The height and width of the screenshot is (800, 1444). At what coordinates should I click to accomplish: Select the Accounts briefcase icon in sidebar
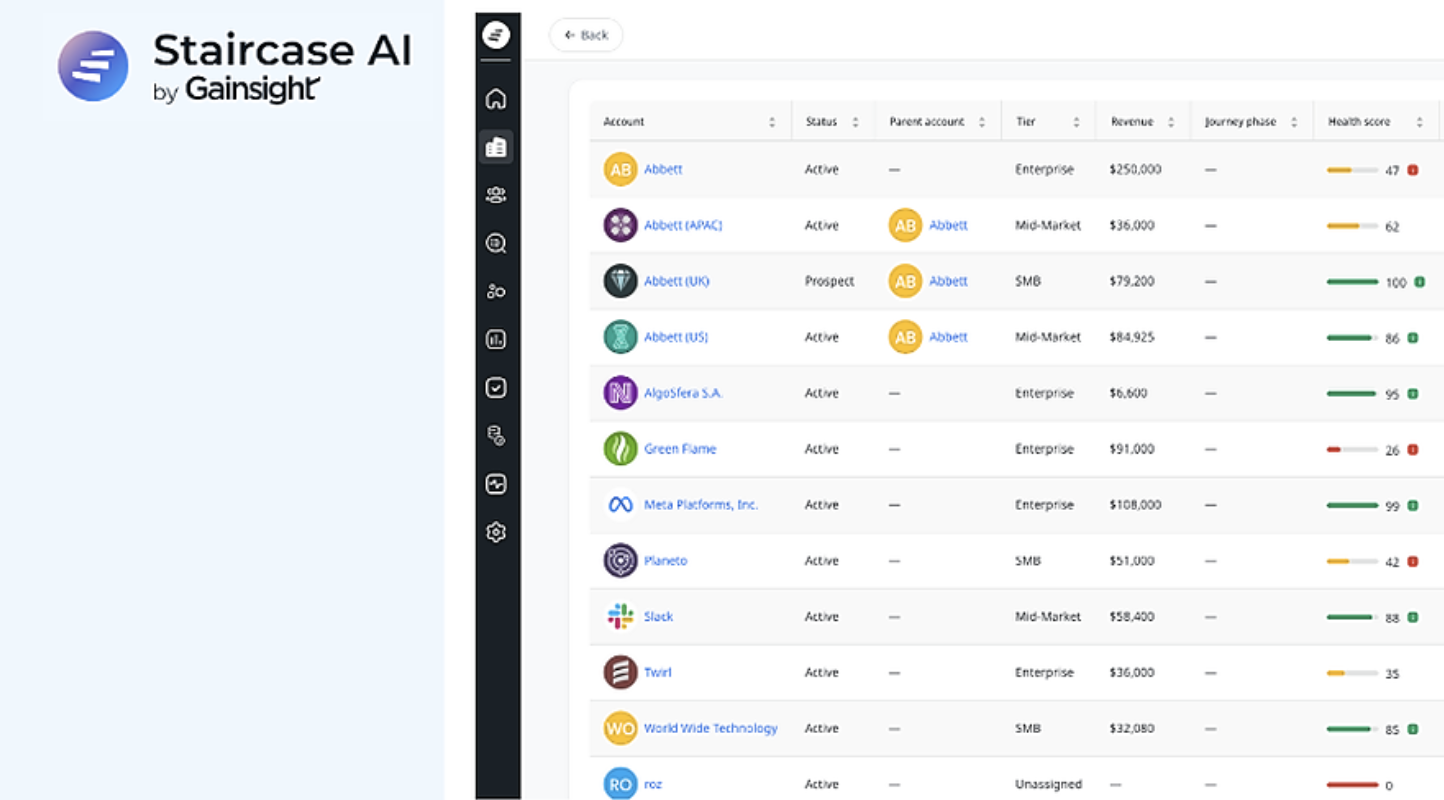(496, 146)
